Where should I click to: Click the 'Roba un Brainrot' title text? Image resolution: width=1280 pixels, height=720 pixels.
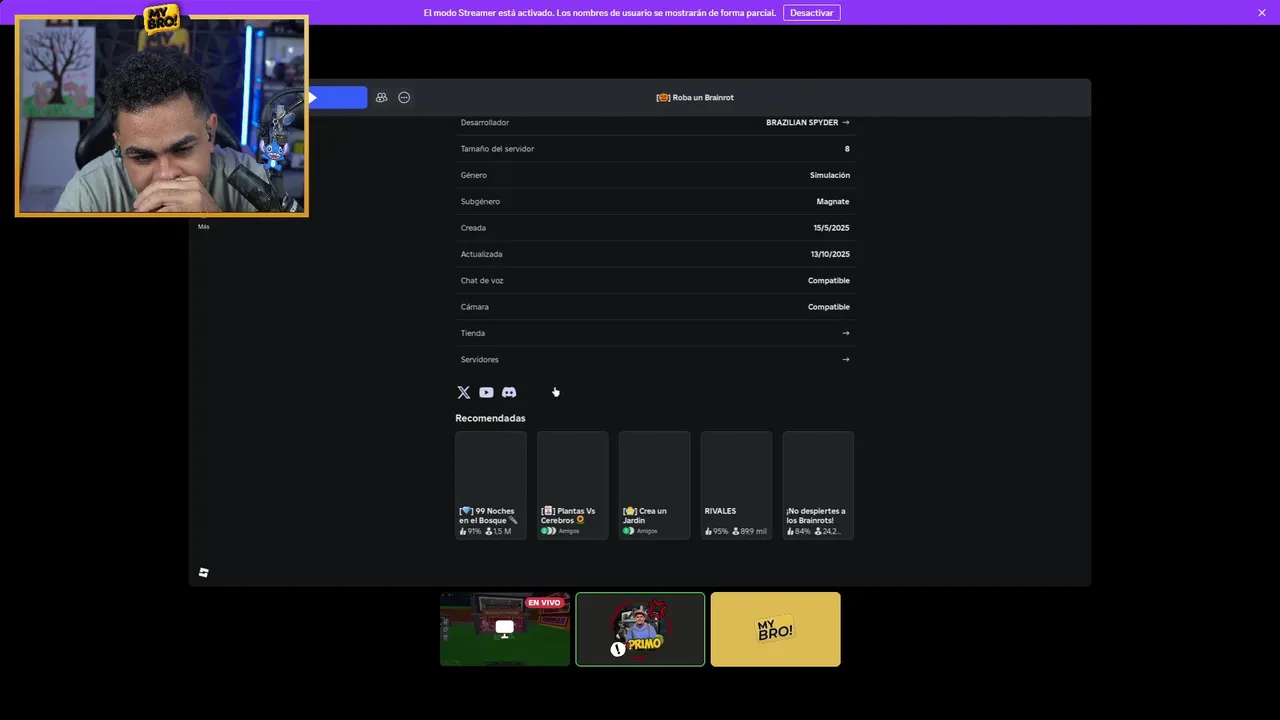pos(695,97)
